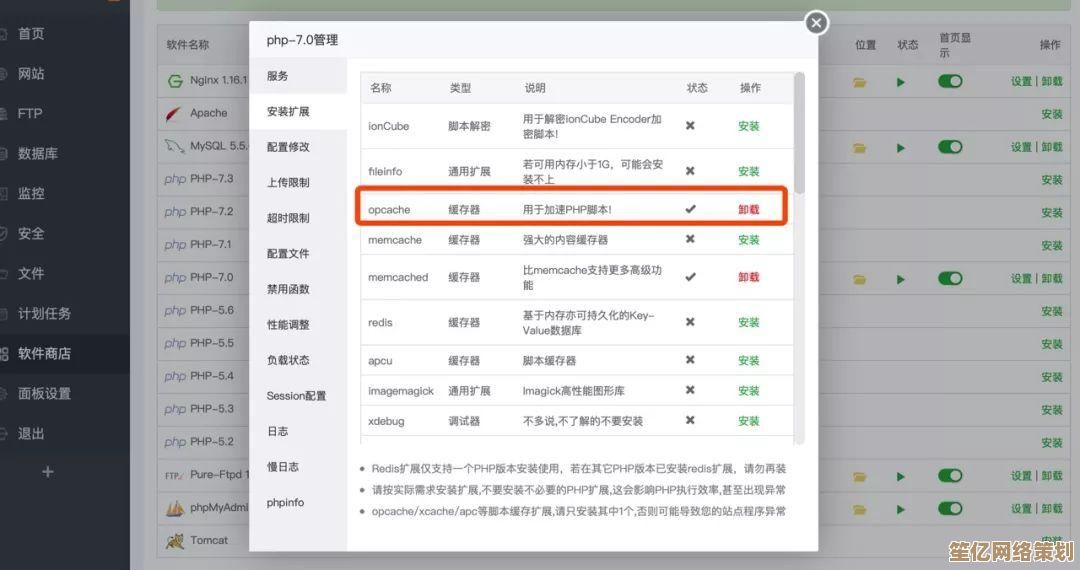Open the Session配置 tab

pyautogui.click(x=296, y=396)
